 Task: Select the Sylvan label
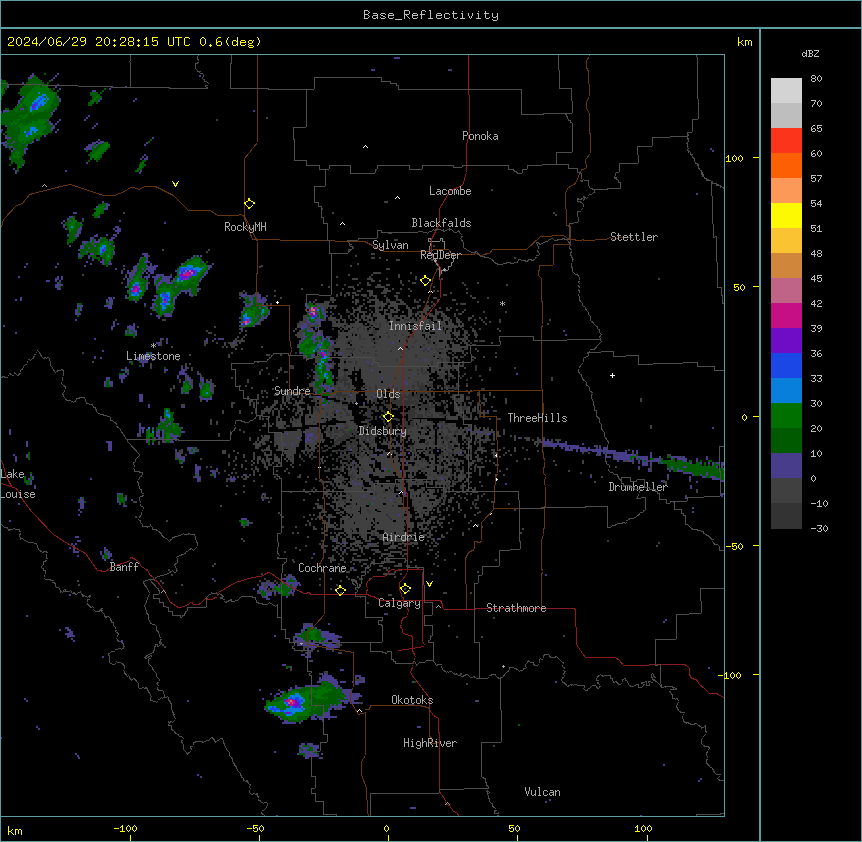pyautogui.click(x=390, y=245)
